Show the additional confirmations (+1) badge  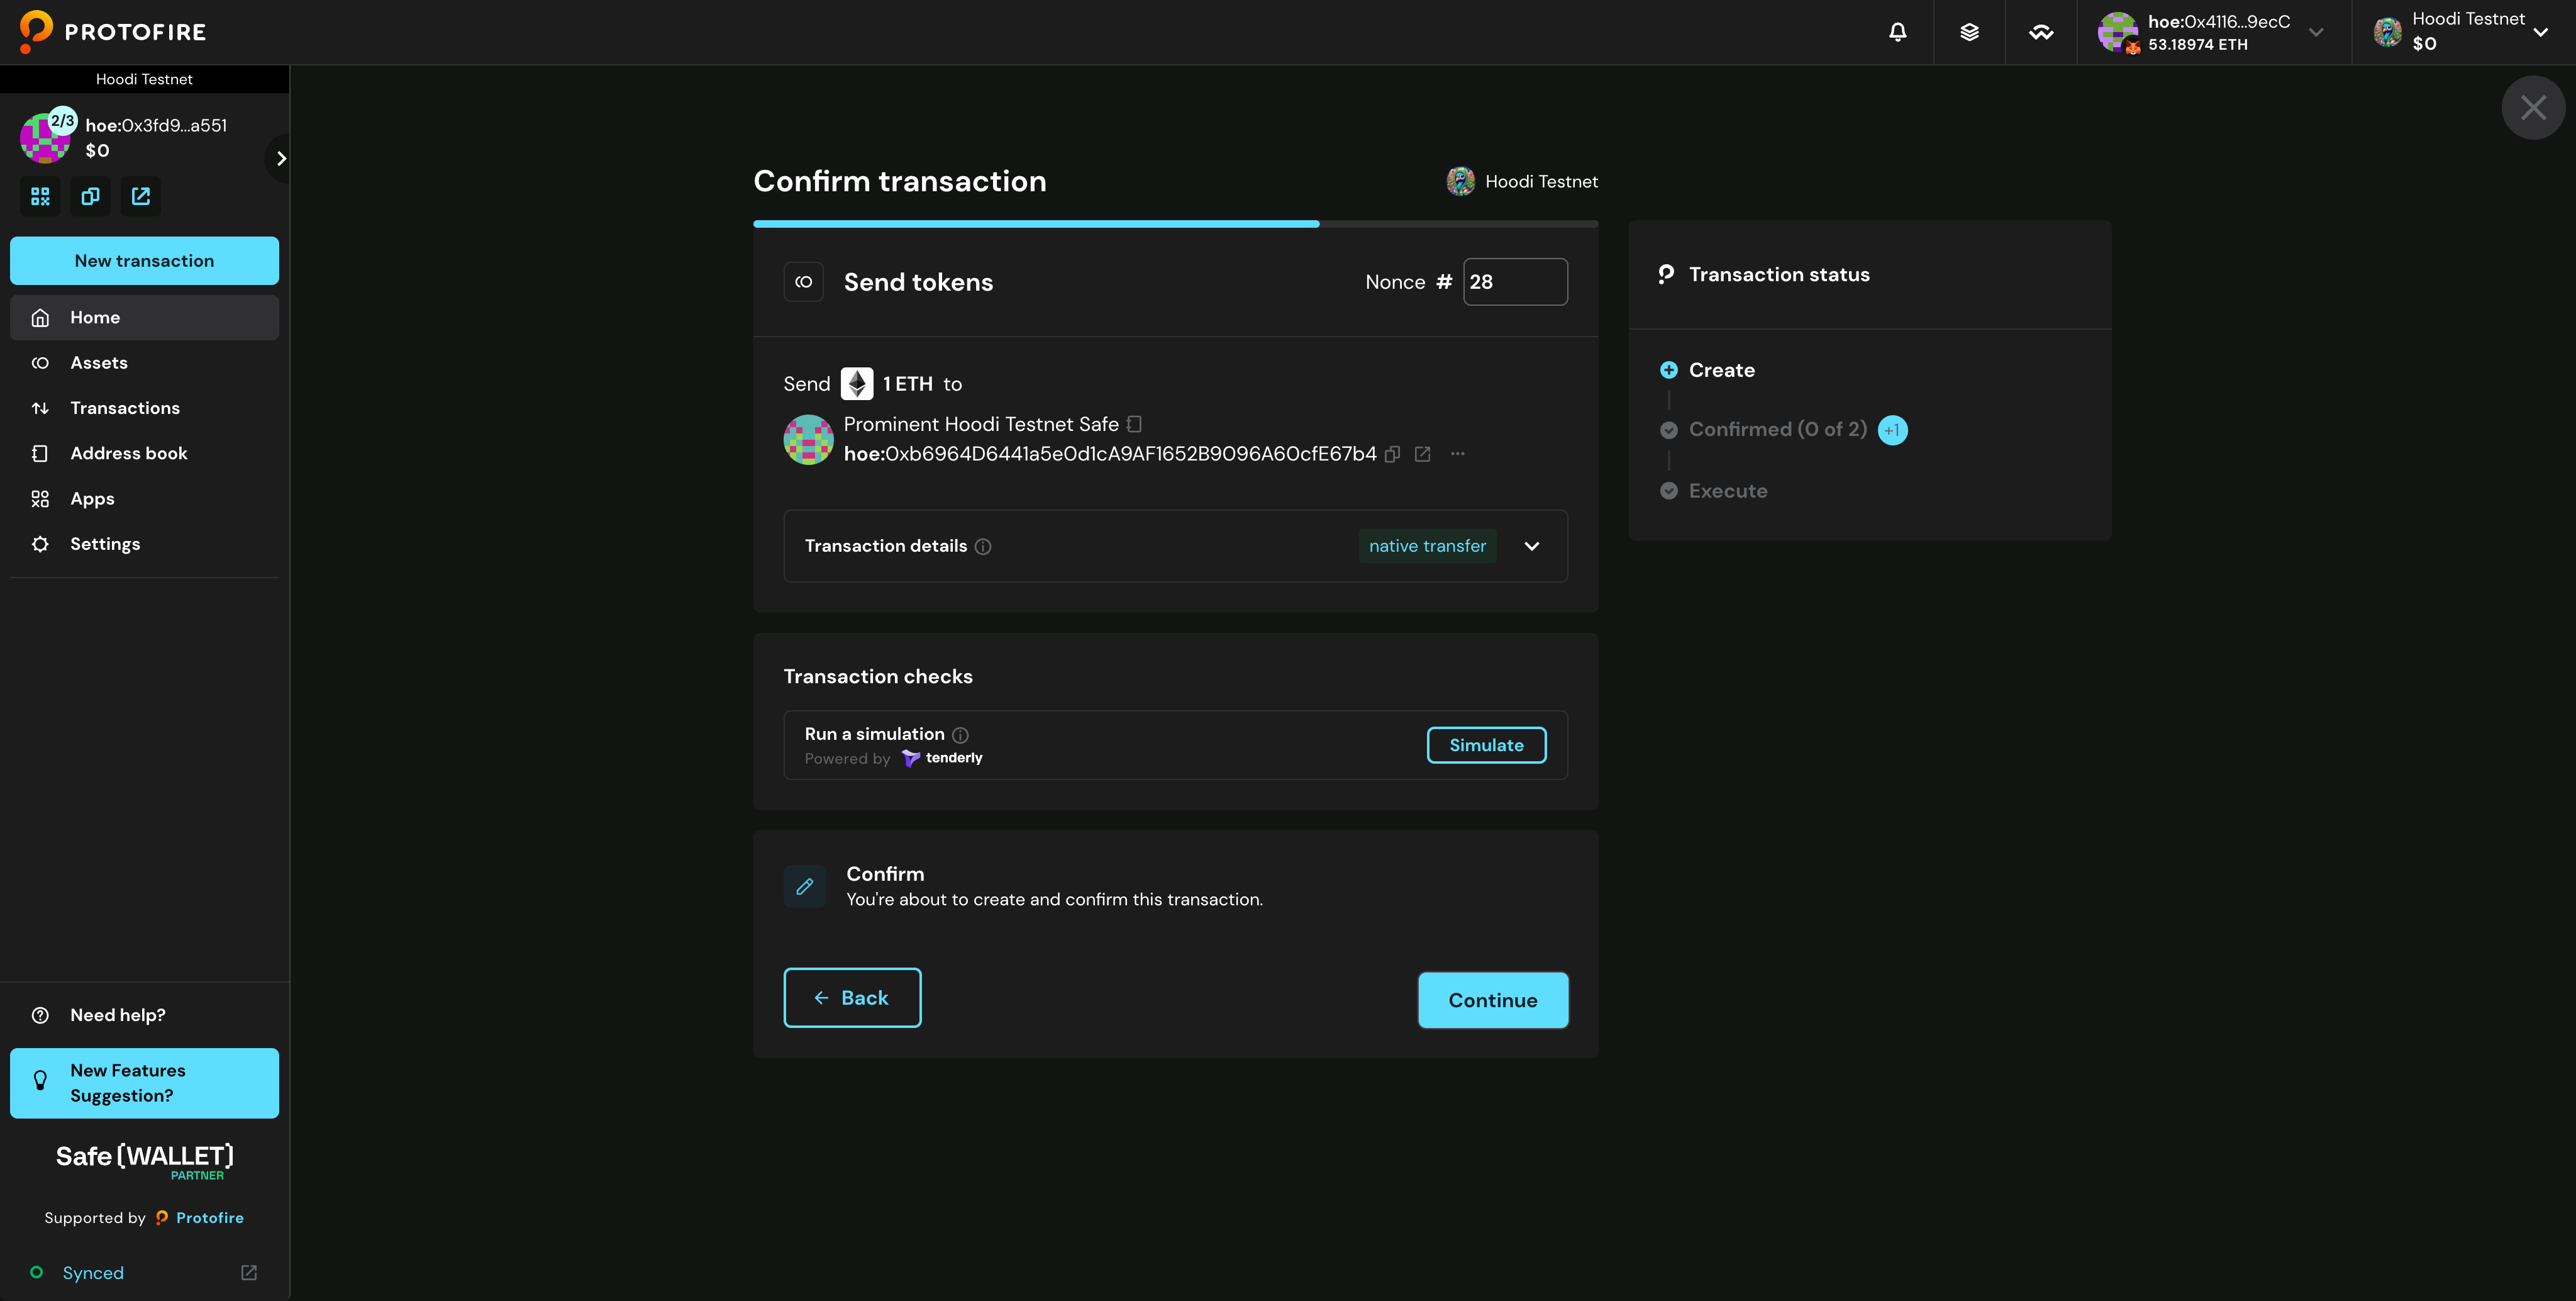coord(1892,430)
